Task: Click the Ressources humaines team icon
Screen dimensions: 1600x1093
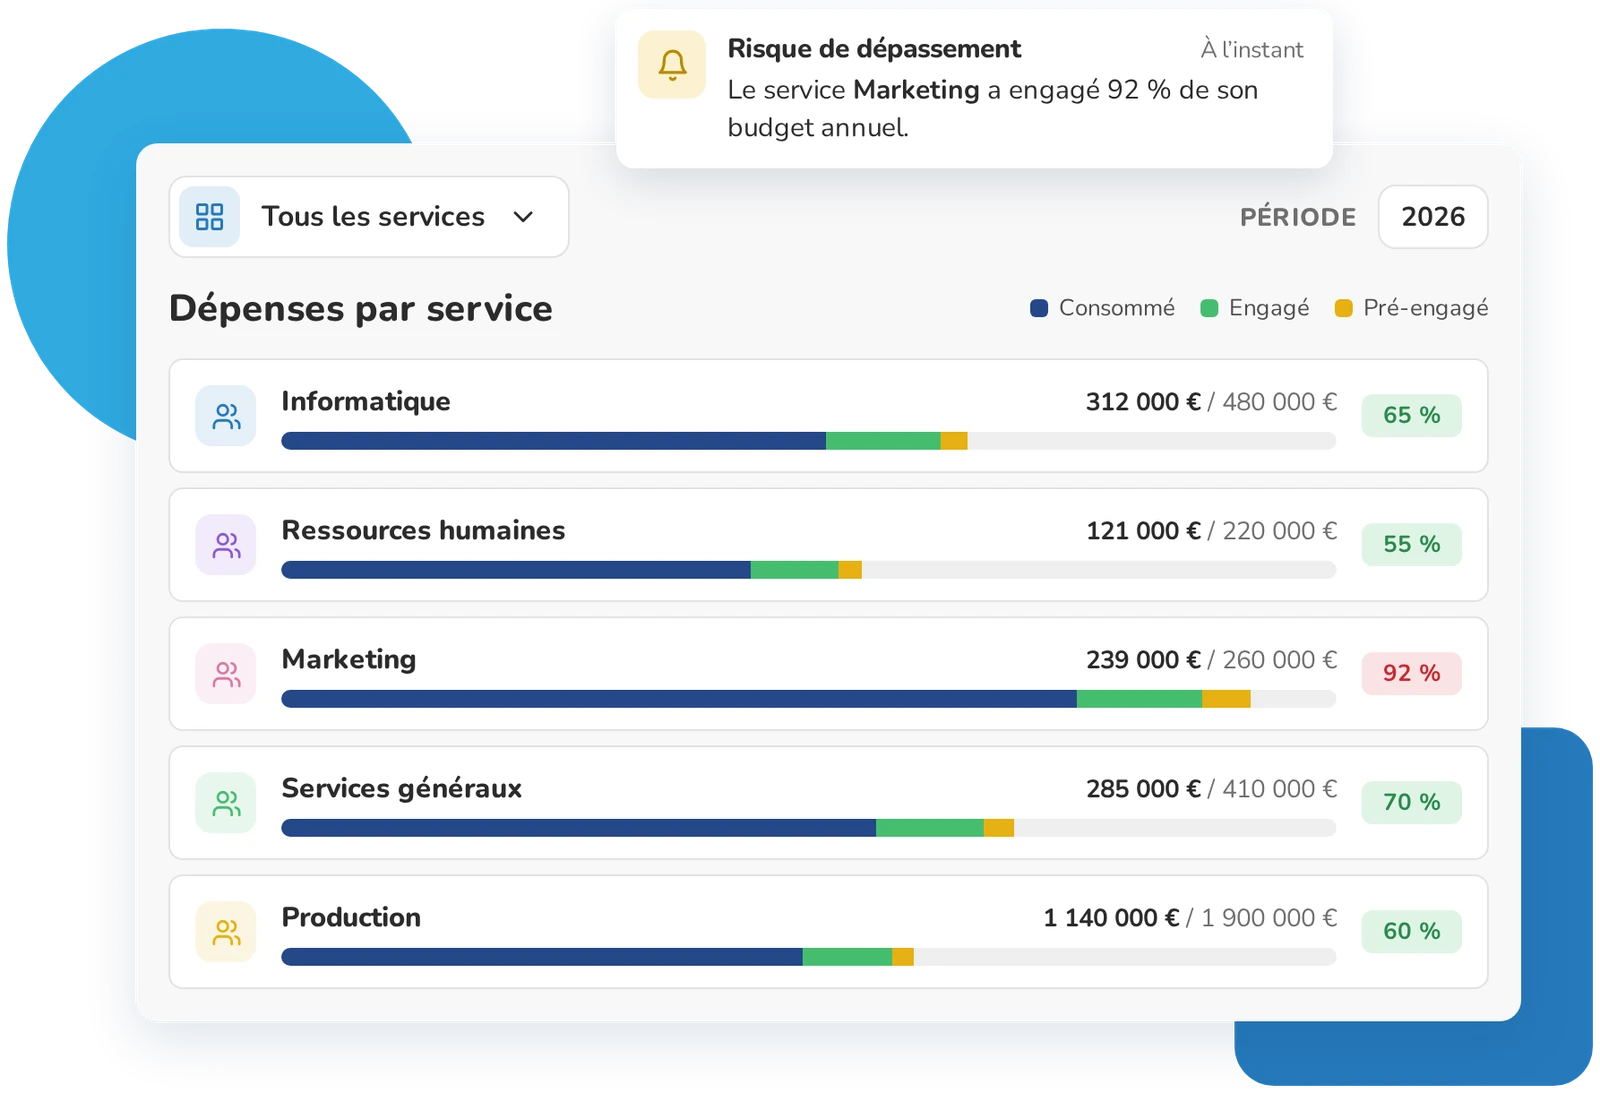Action: (x=226, y=544)
